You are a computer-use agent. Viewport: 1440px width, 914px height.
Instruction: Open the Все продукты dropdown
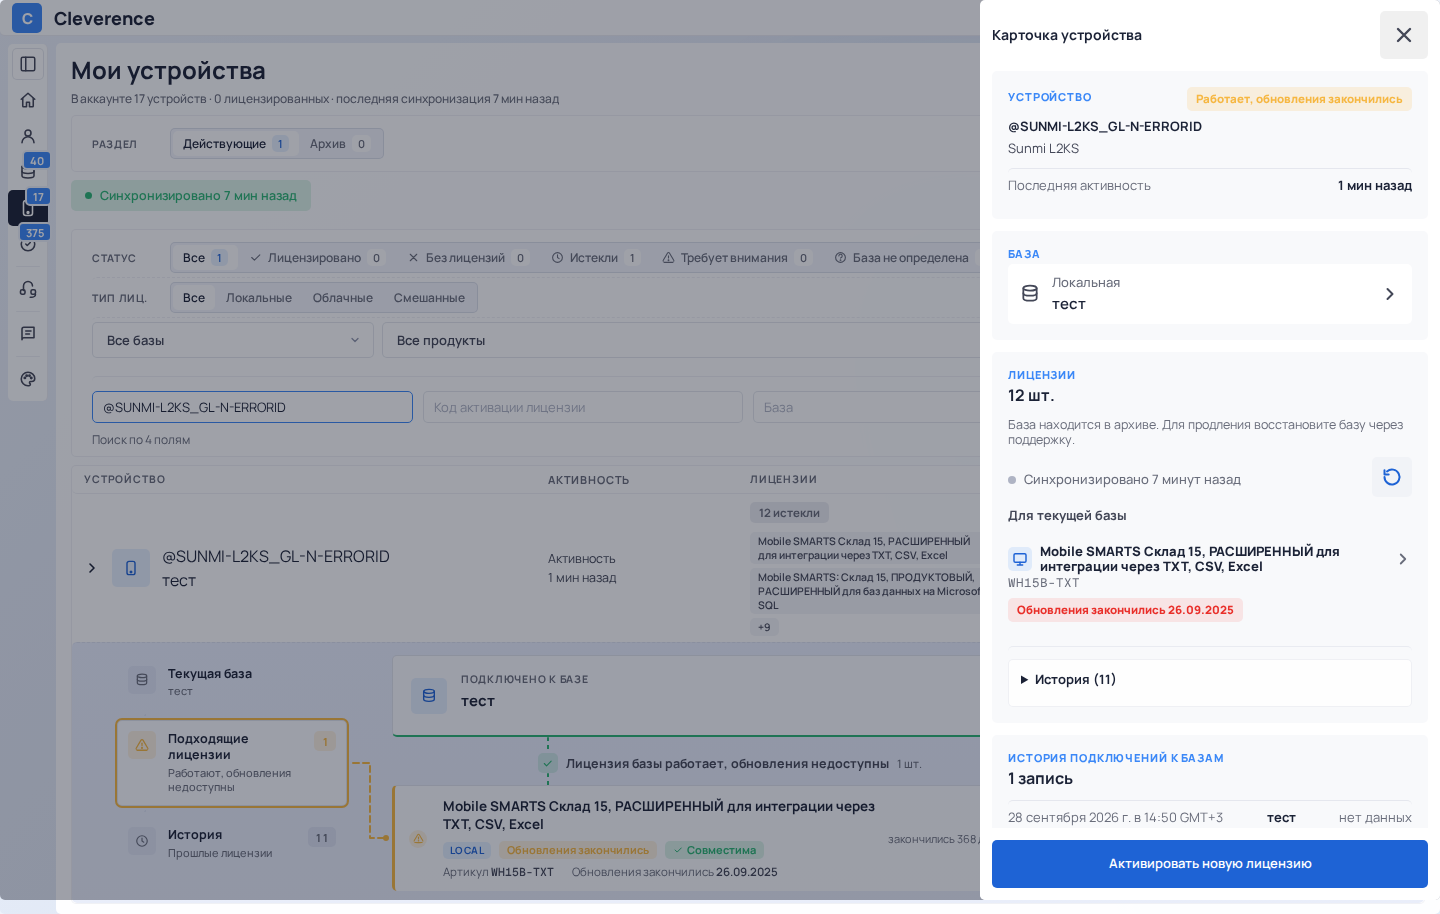tap(682, 340)
